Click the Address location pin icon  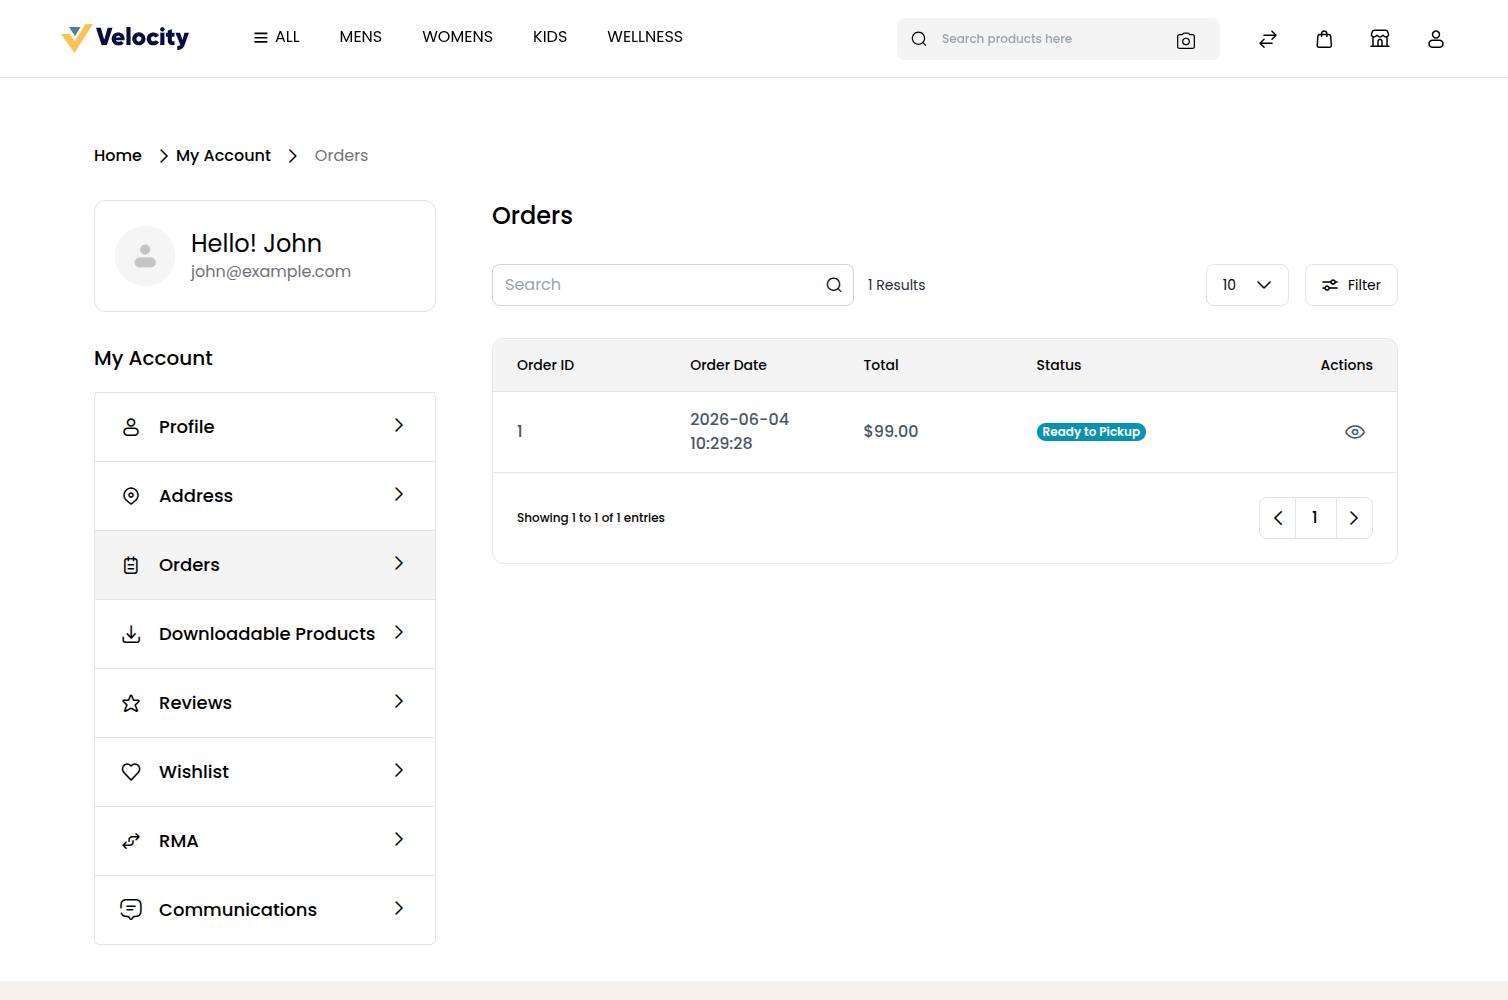coord(131,496)
